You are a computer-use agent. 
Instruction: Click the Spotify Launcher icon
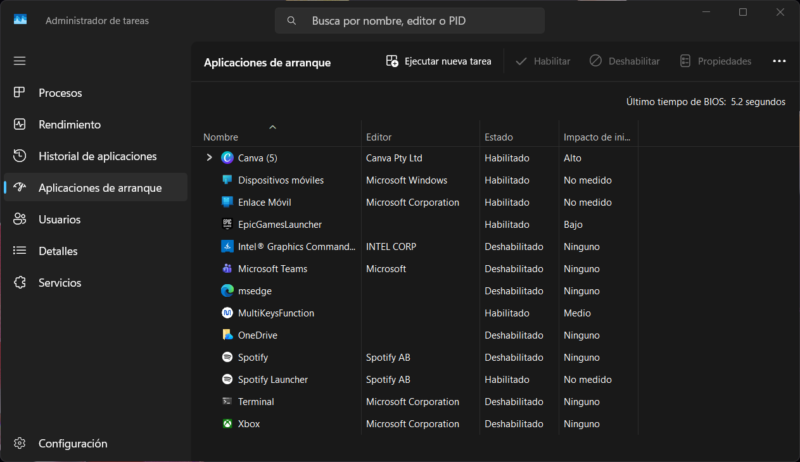[227, 379]
